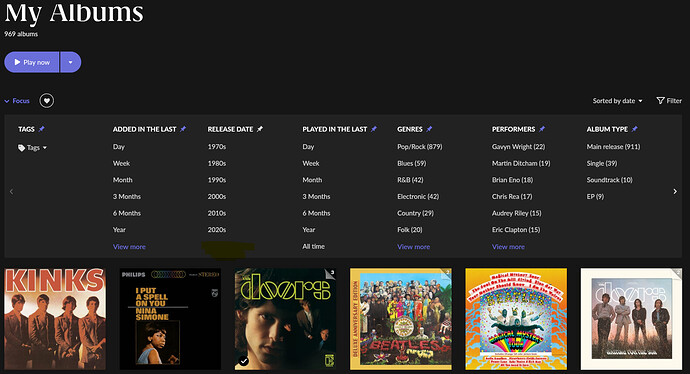This screenshot has width=690, height=374.
Task: Filter by Electronic (42) genre
Action: (x=418, y=196)
